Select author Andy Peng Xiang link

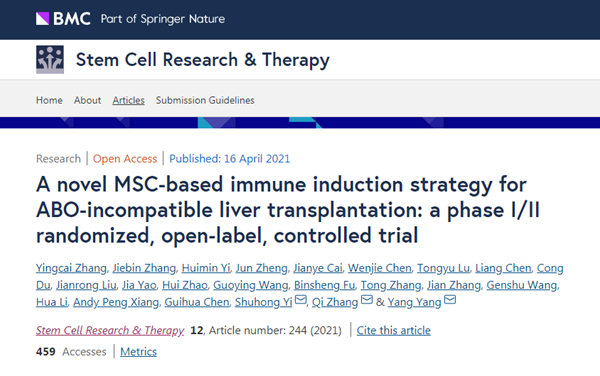(x=116, y=302)
